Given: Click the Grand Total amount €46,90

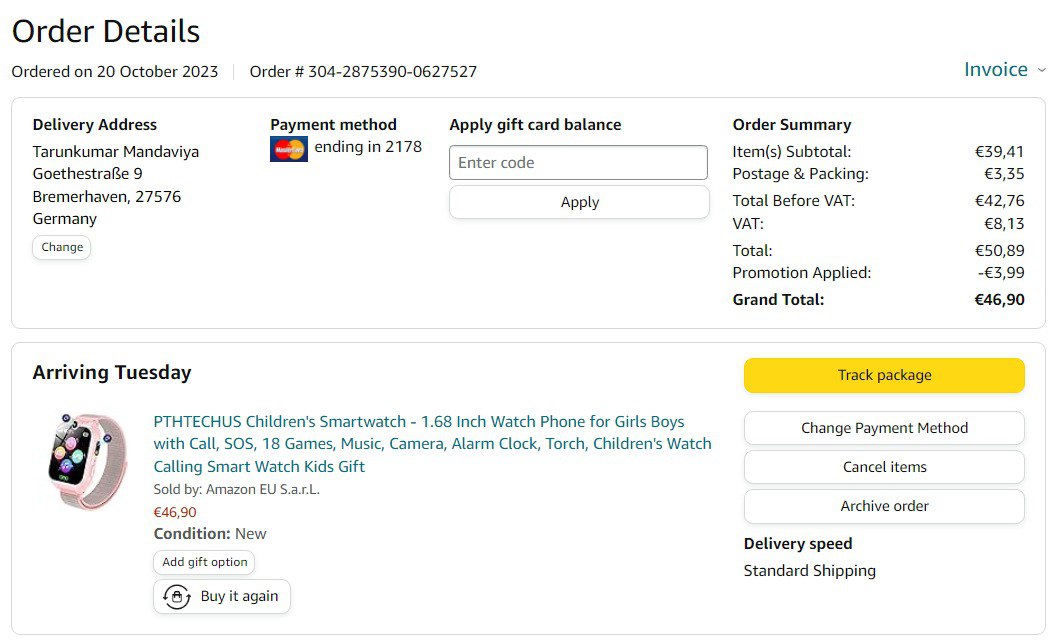Looking at the screenshot, I should [x=999, y=300].
